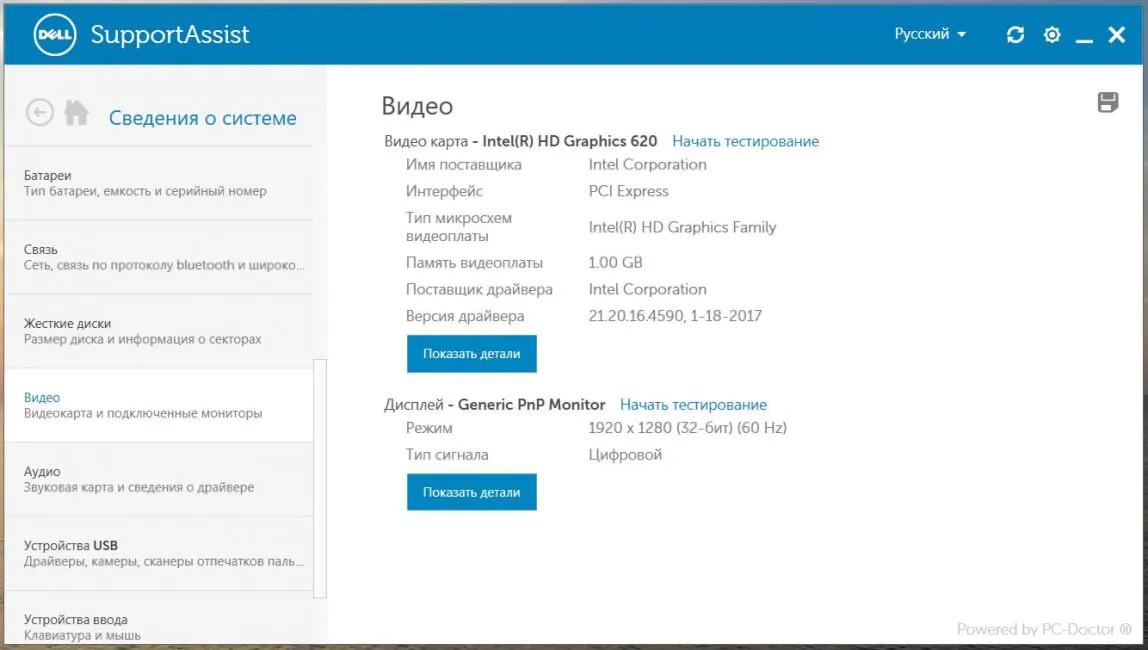This screenshot has height=650, width=1148.
Task: Click the SupportAssist title text
Action: [170, 34]
